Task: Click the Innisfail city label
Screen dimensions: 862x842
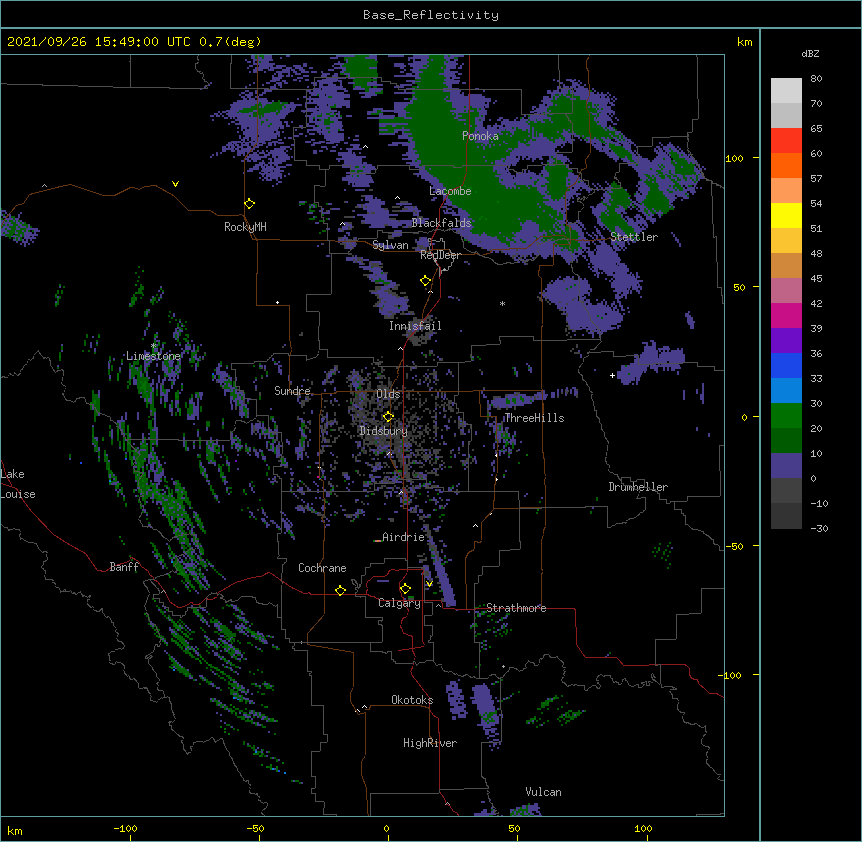Action: (415, 326)
